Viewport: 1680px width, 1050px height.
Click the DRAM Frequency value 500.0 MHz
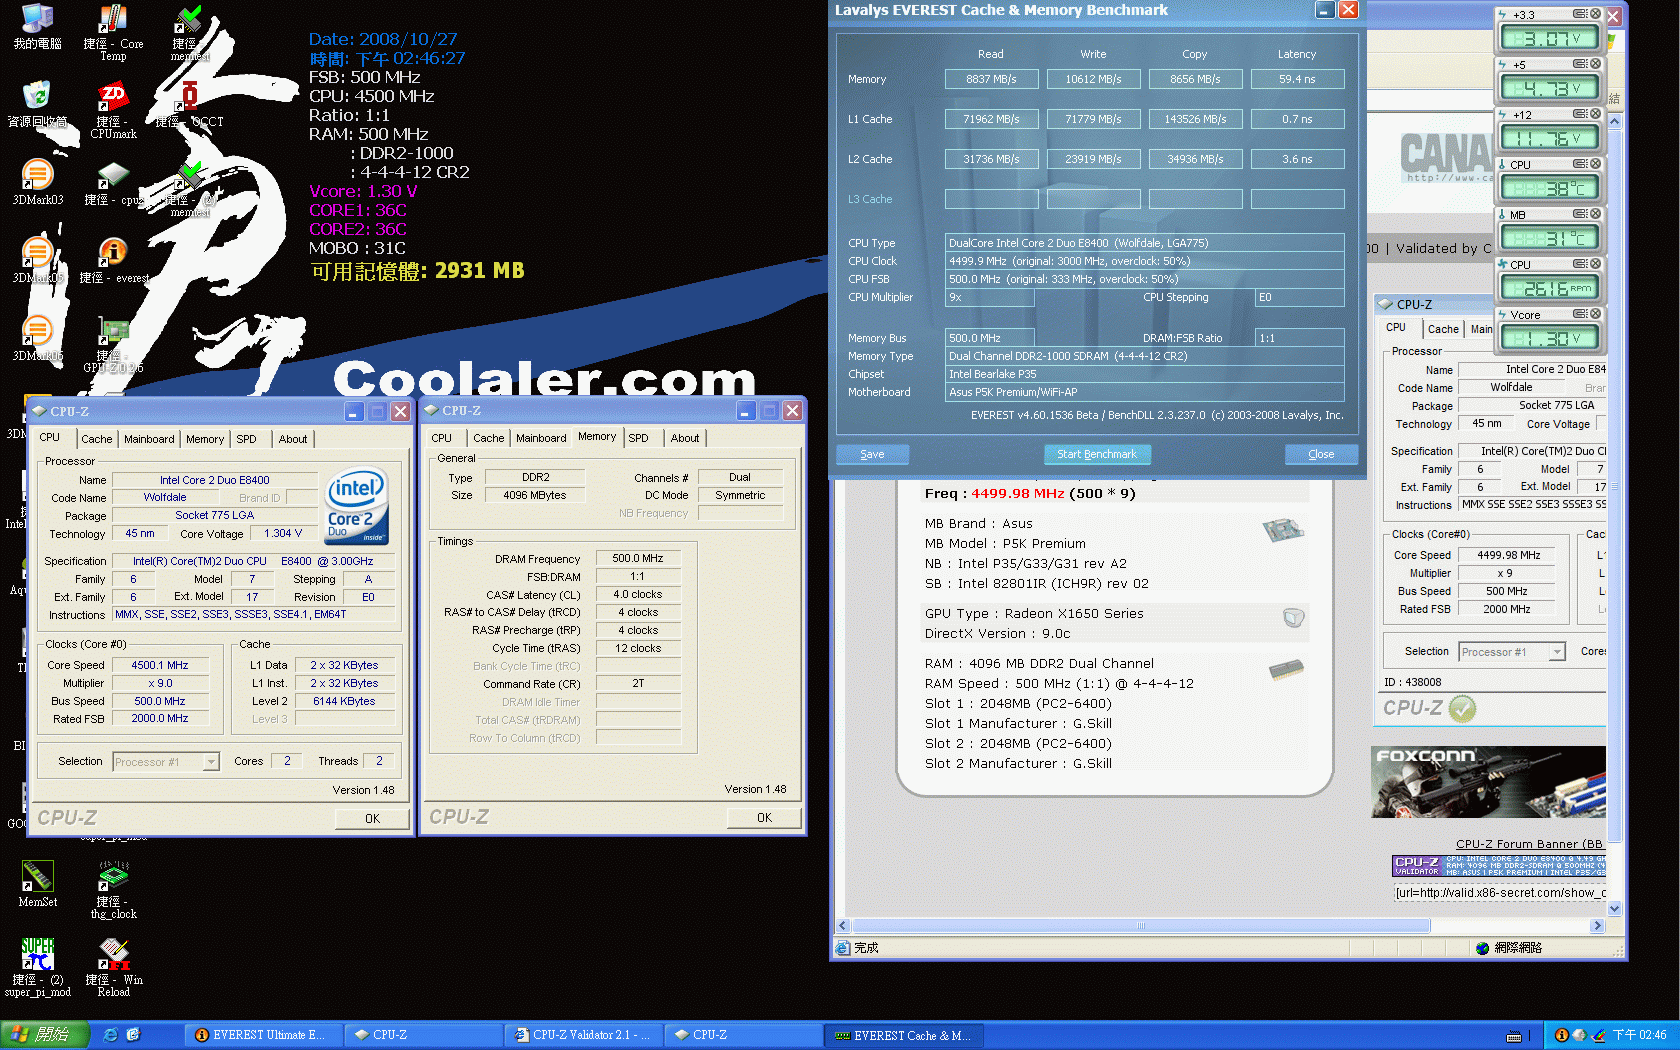point(638,558)
